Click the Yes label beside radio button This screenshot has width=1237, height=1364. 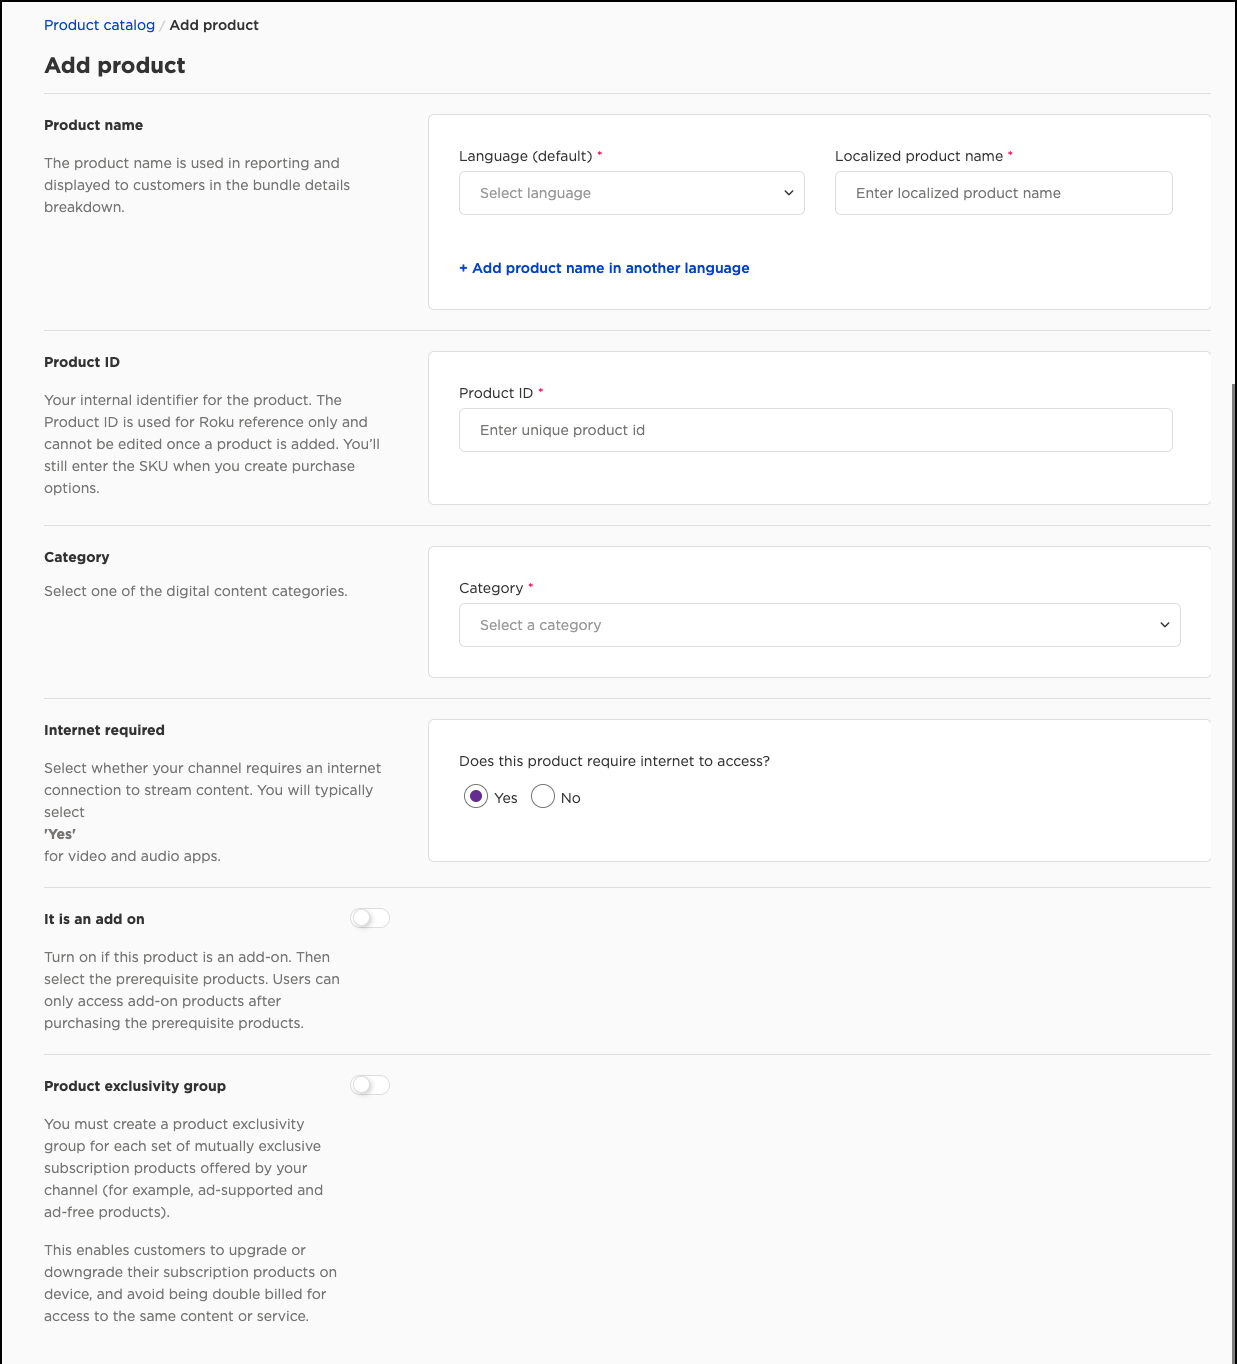pos(506,798)
